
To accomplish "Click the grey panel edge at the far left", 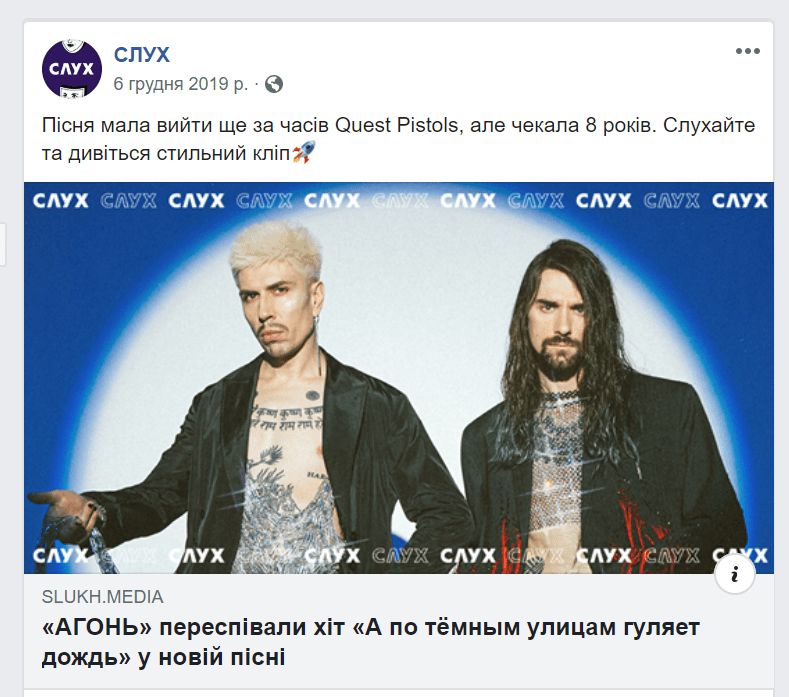I will [3, 244].
